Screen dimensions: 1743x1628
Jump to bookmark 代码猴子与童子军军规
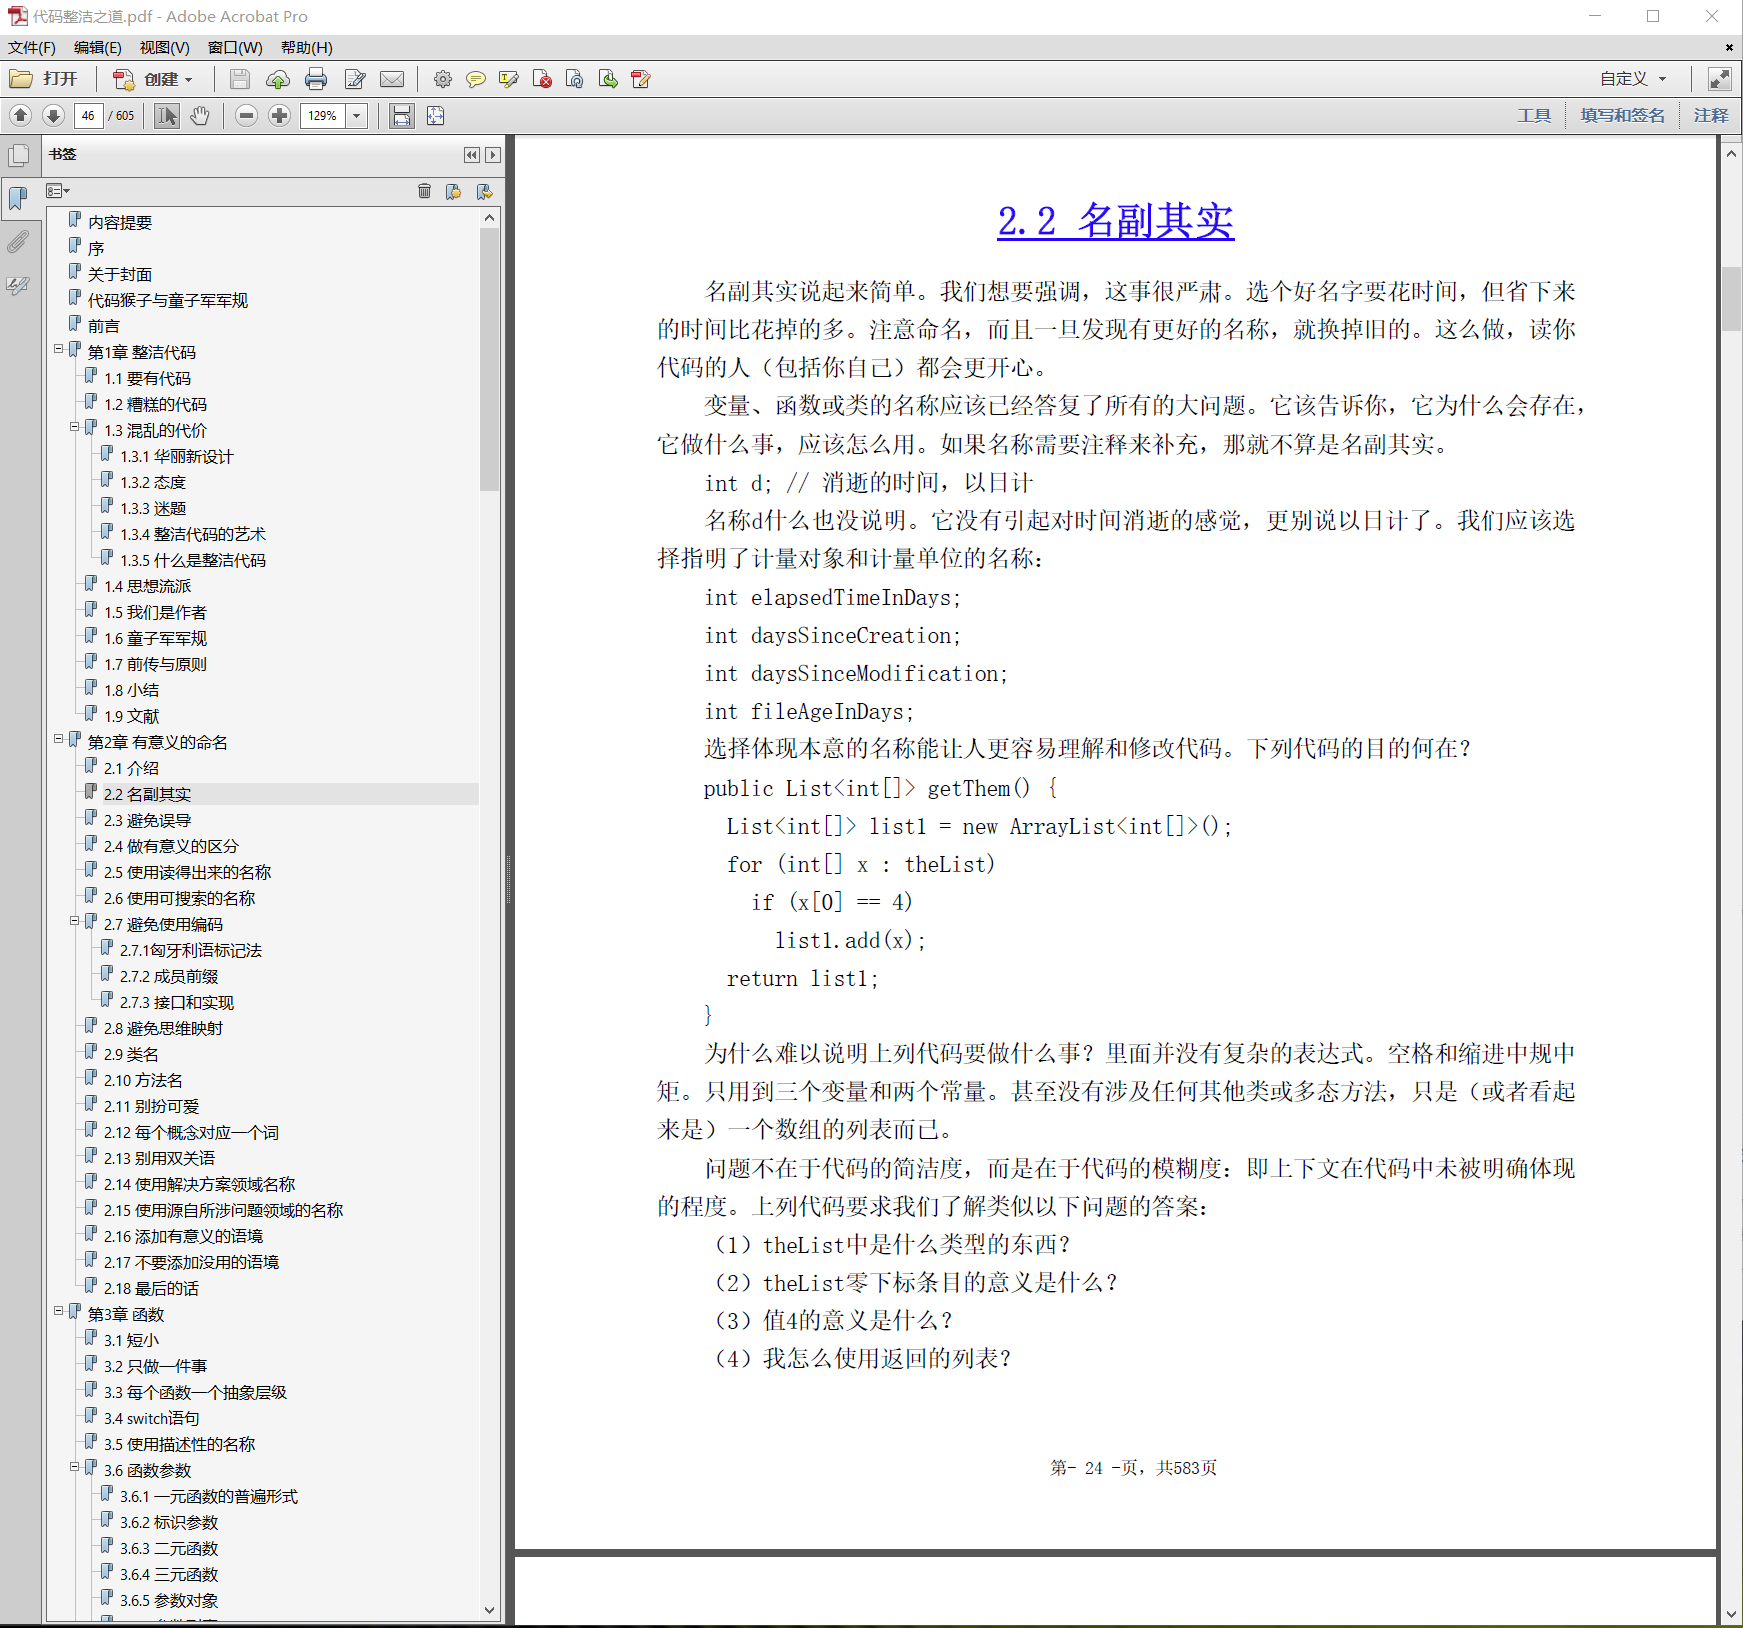(x=167, y=300)
